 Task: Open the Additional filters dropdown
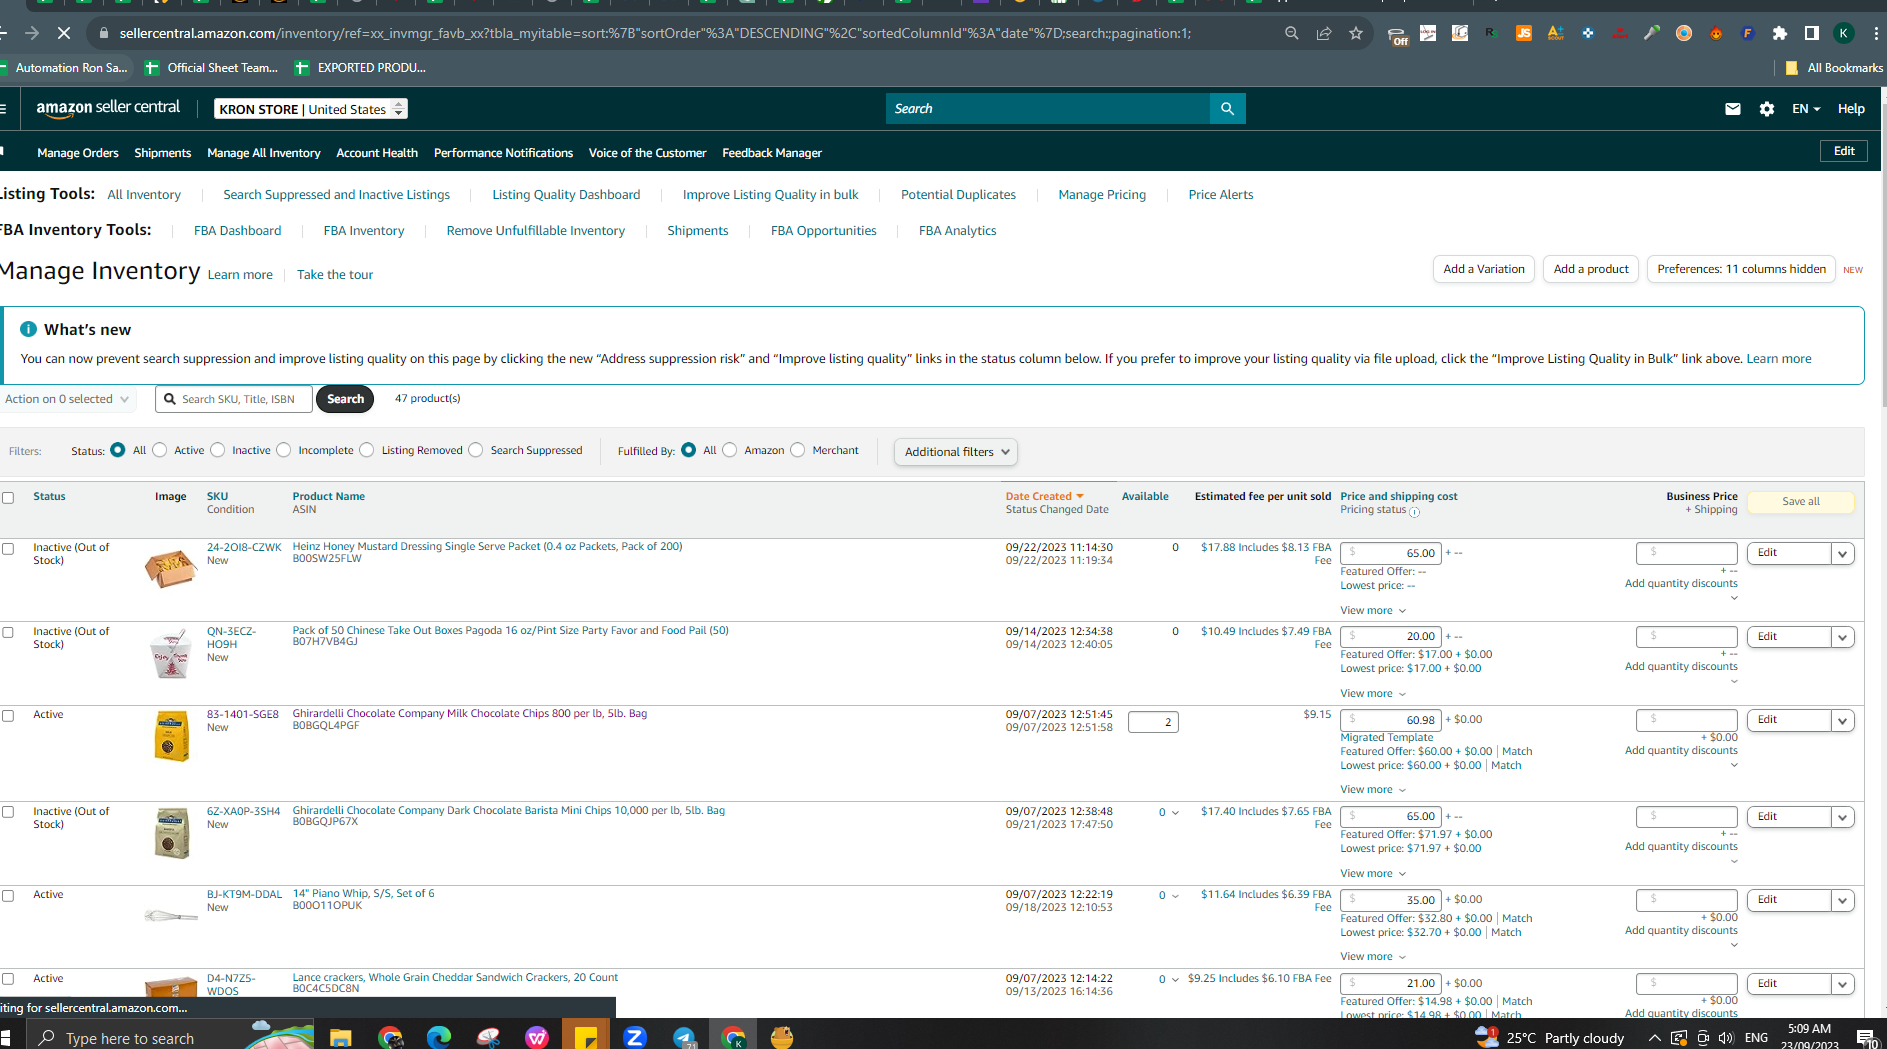pyautogui.click(x=956, y=452)
